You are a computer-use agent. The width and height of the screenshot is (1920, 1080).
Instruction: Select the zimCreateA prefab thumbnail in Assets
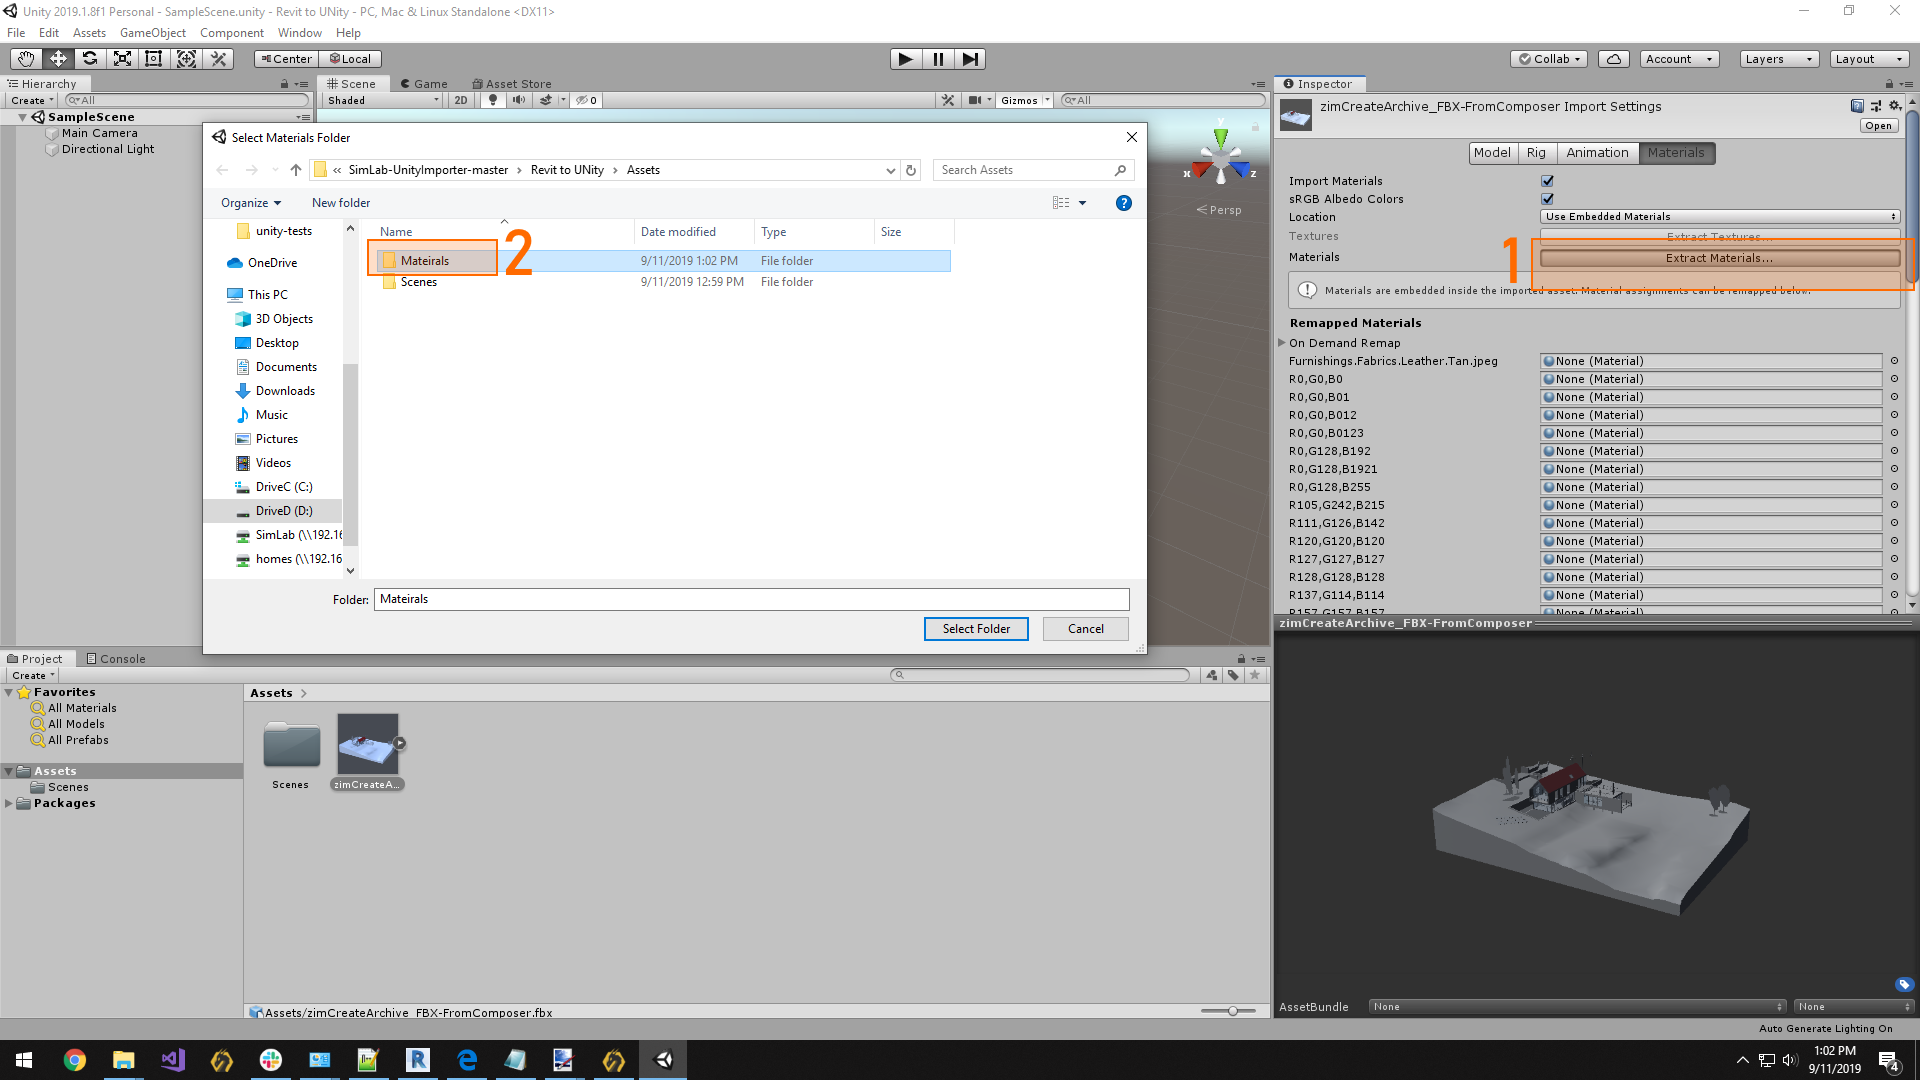pos(367,742)
